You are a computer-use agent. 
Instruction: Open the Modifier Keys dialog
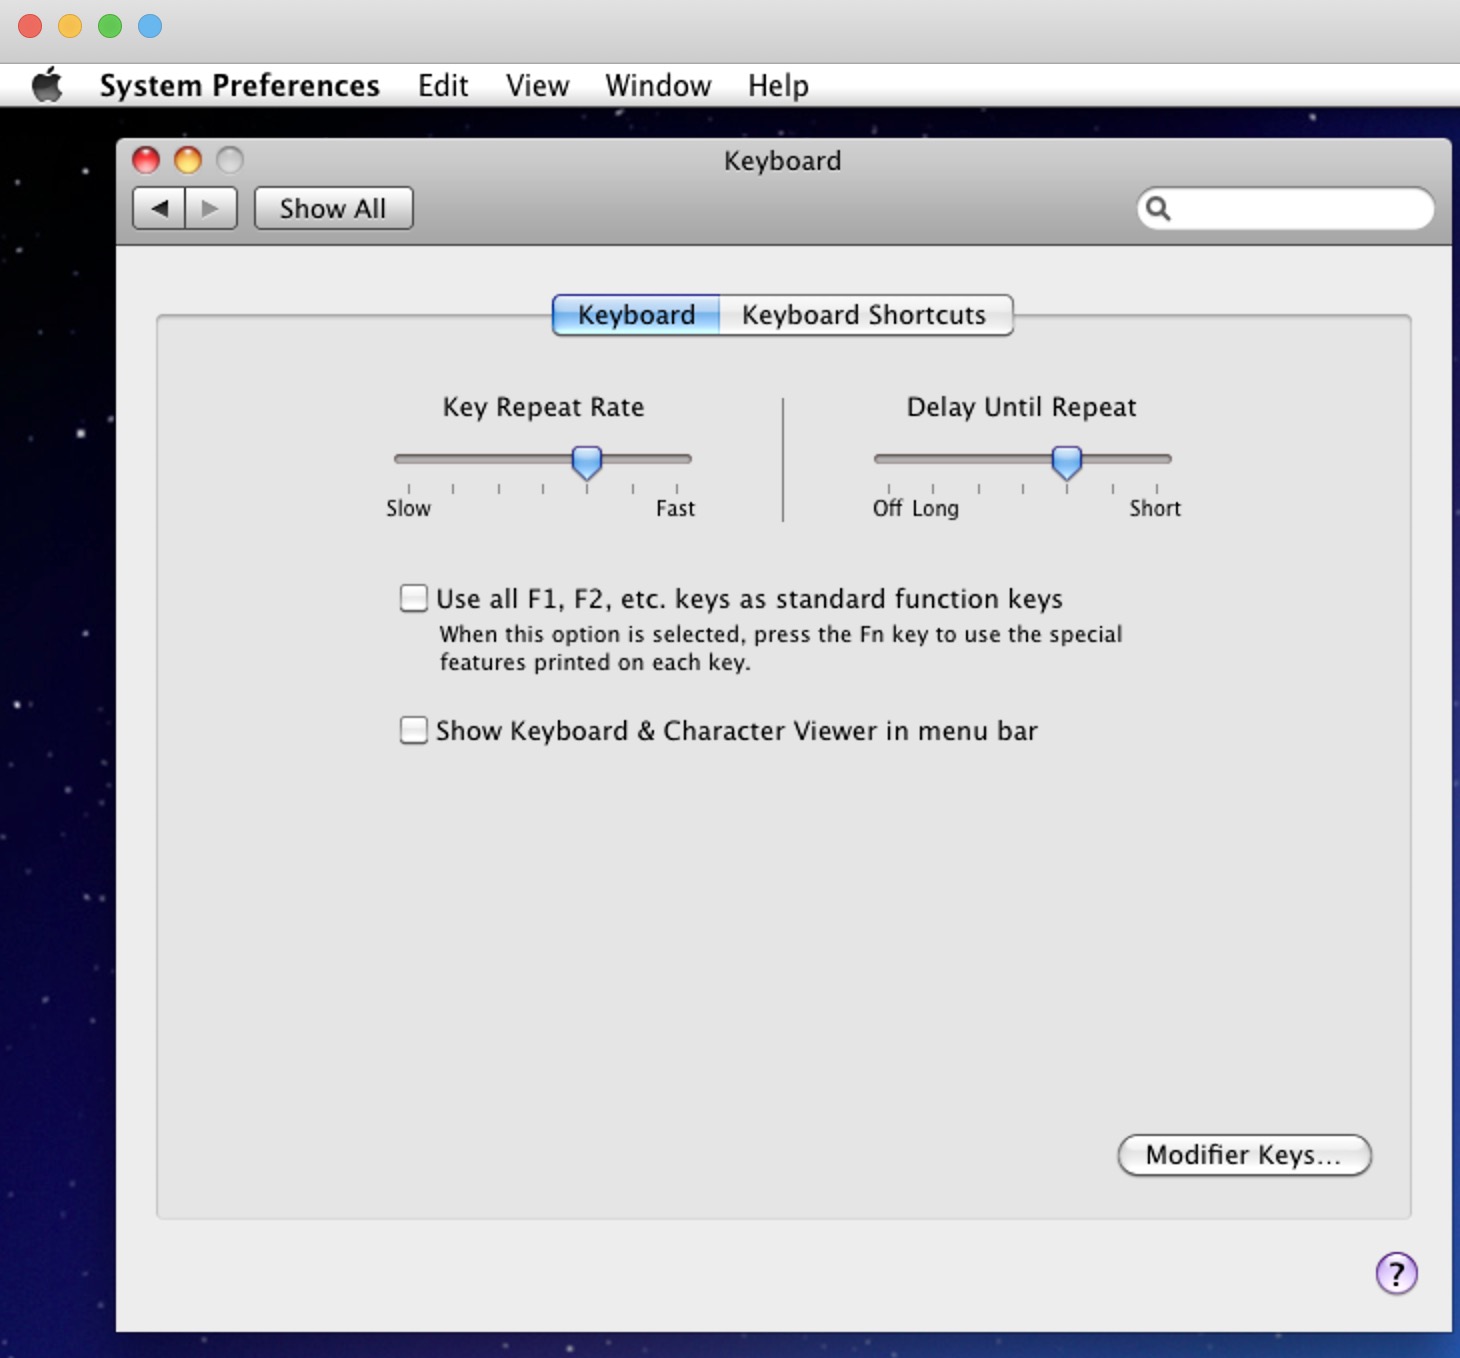click(1244, 1155)
